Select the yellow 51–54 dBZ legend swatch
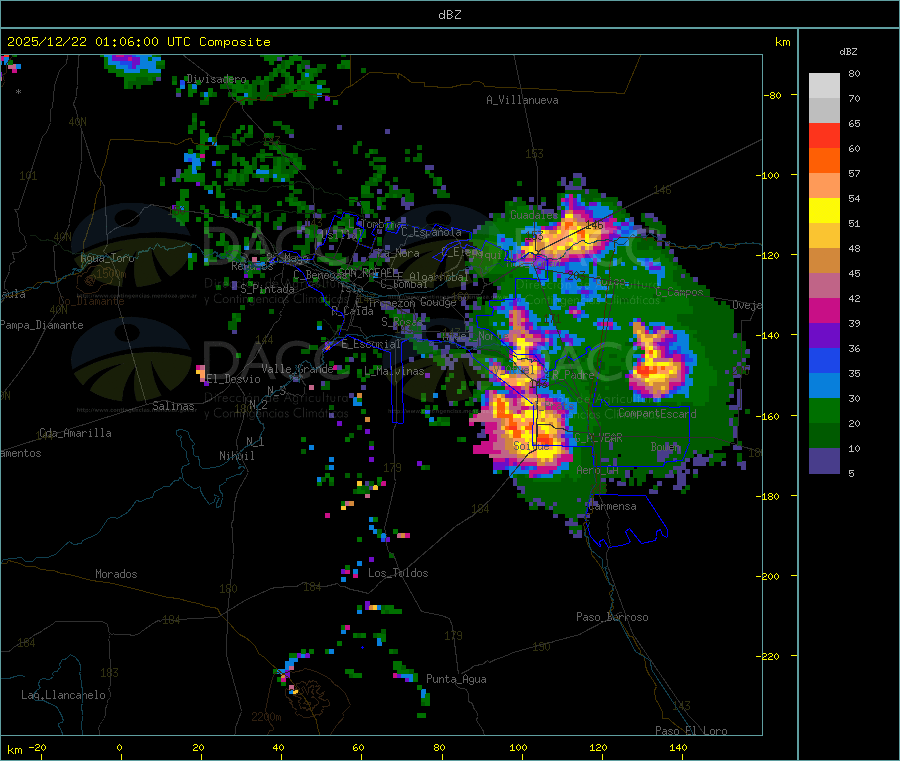The width and height of the screenshot is (900, 761). [x=824, y=211]
